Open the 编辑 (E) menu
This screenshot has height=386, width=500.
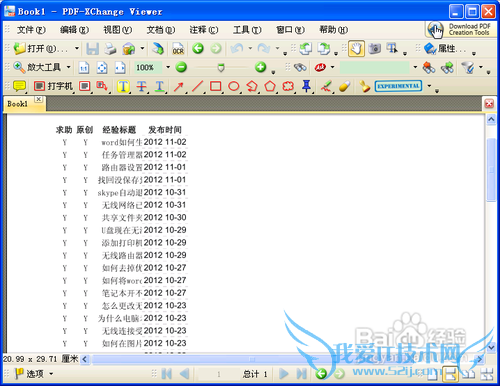click(x=74, y=30)
